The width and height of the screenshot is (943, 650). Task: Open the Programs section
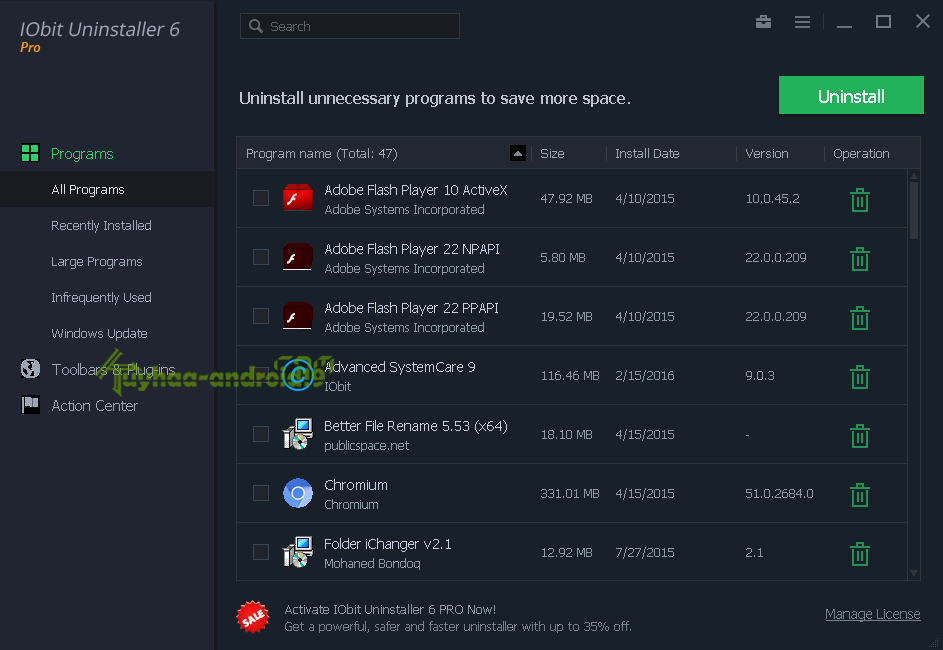pyautogui.click(x=82, y=153)
